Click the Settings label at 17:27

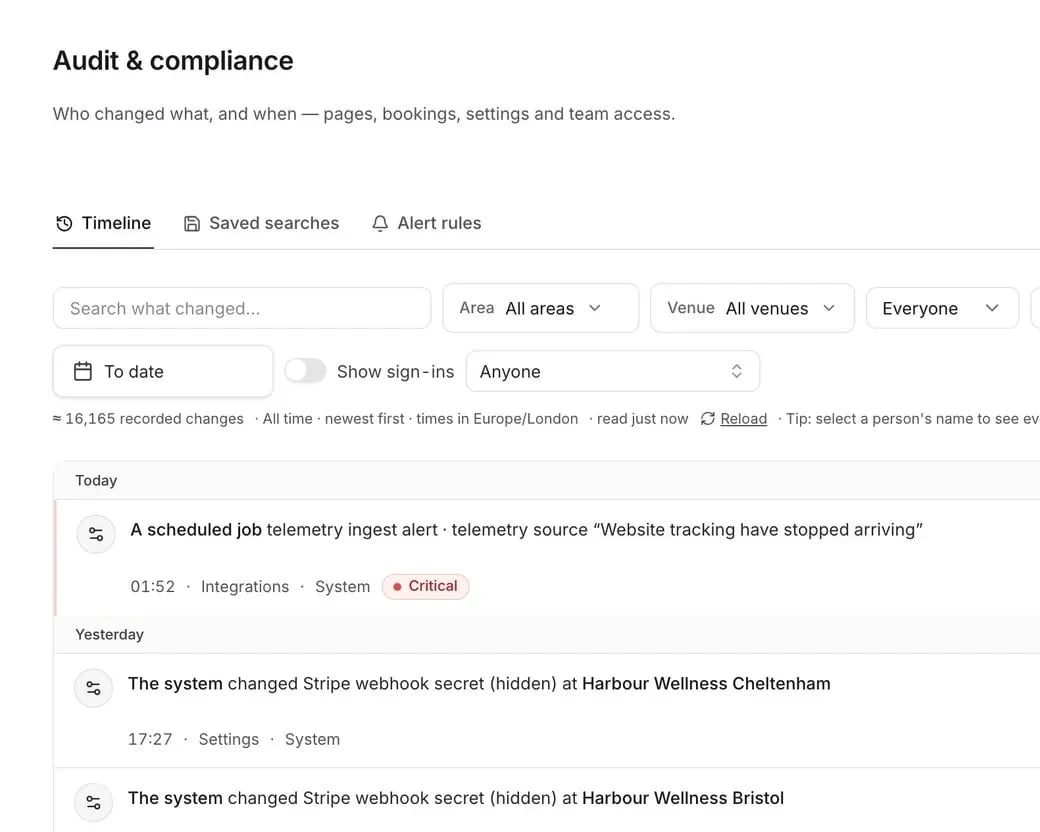coord(229,740)
